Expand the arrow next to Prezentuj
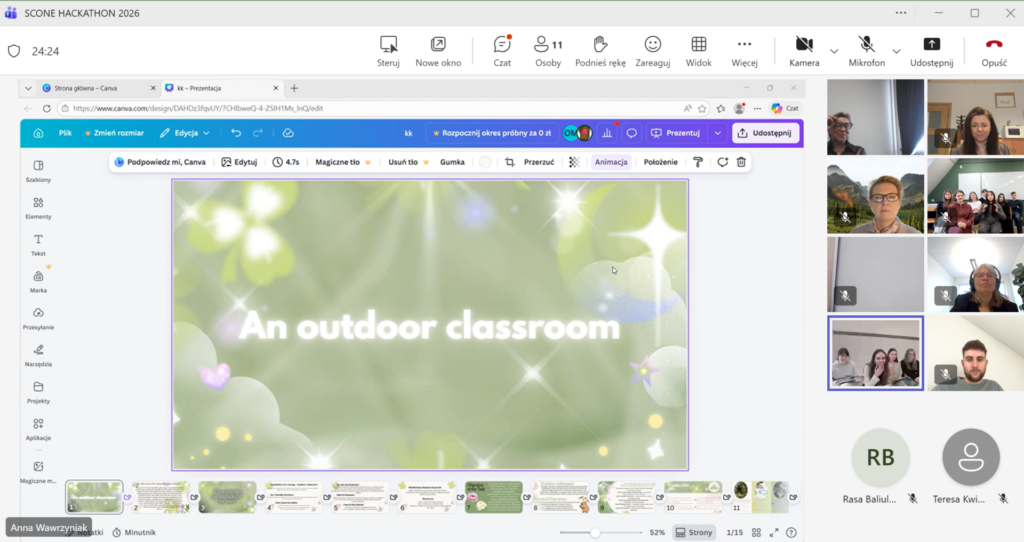This screenshot has height=542, width=1024. click(717, 133)
